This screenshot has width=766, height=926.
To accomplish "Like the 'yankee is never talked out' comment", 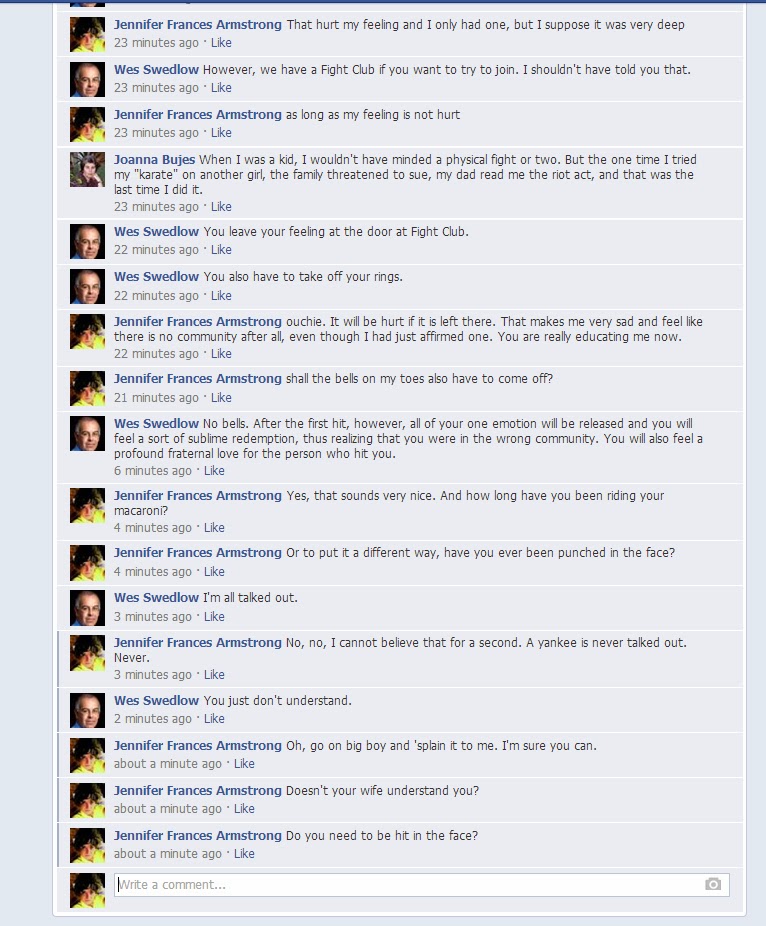I will pos(214,674).
